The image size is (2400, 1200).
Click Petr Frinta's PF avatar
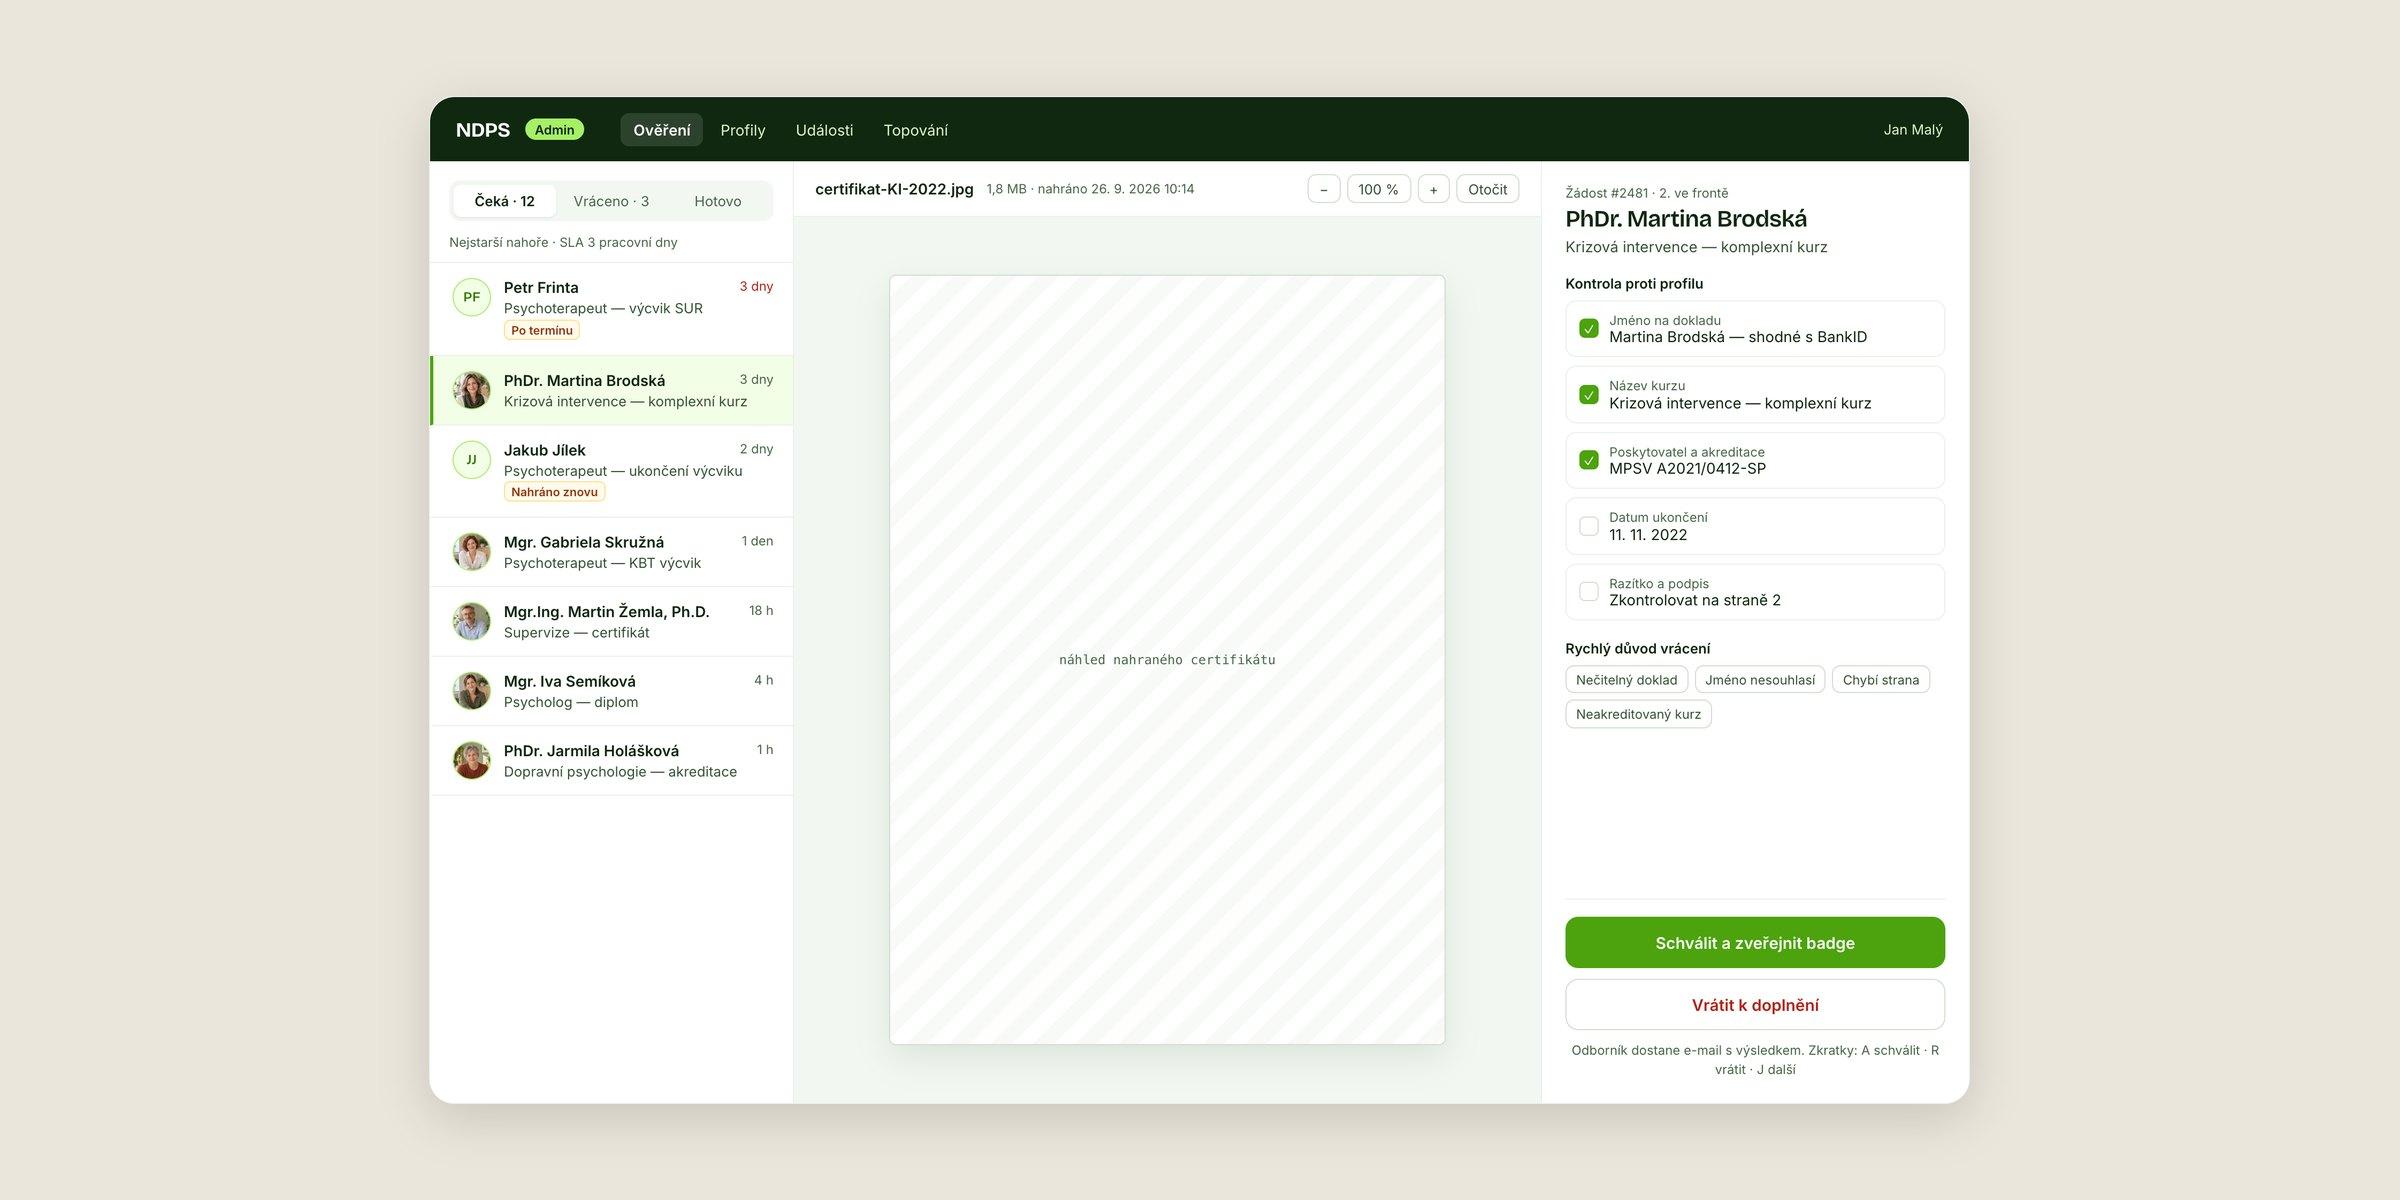coord(471,297)
